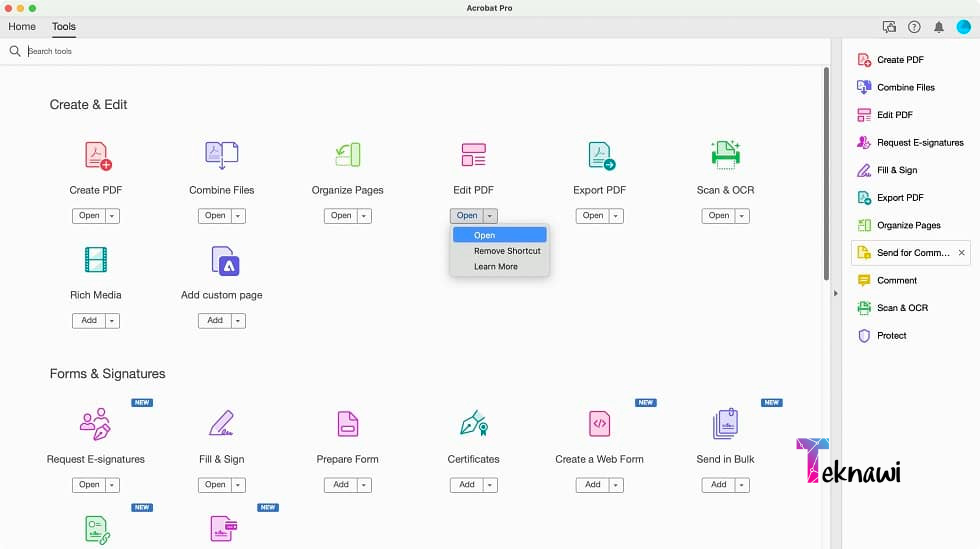Expand dropdown arrow next to Add custom page
980x549 pixels.
click(238, 321)
